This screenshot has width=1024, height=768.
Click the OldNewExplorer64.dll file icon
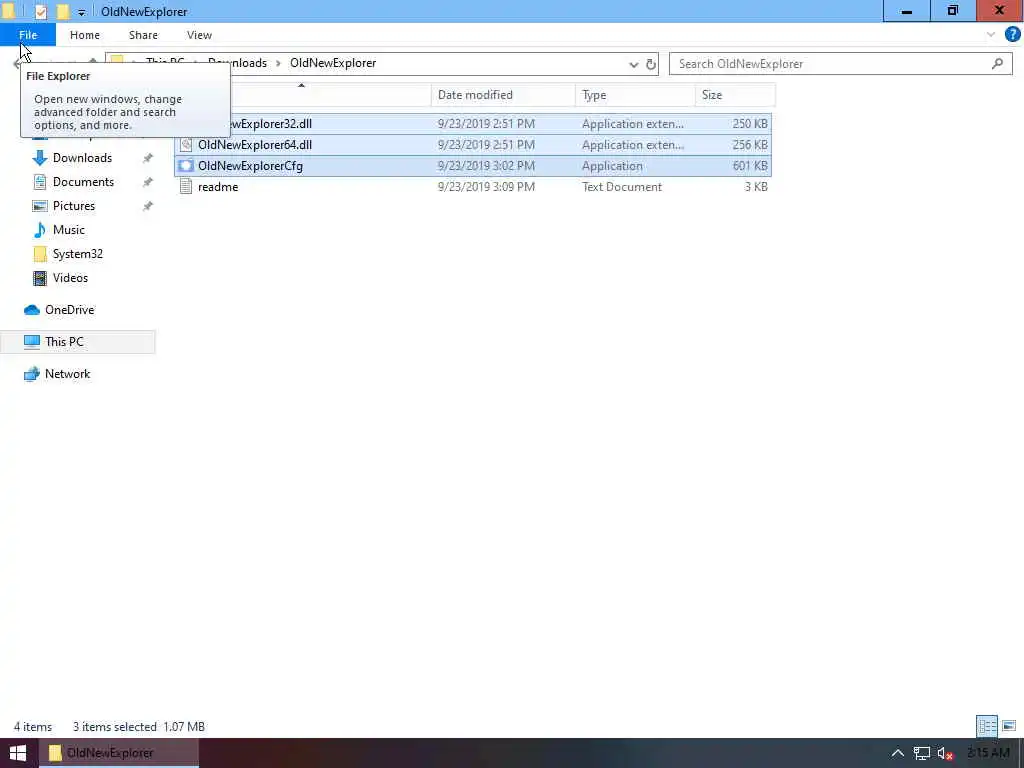186,144
